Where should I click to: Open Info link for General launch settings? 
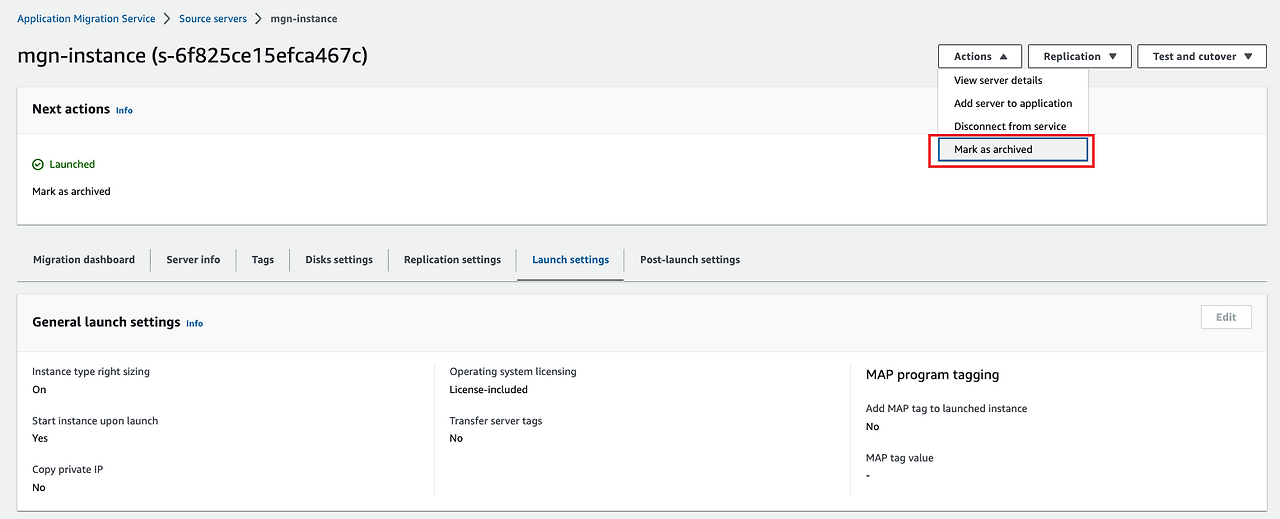(x=195, y=324)
